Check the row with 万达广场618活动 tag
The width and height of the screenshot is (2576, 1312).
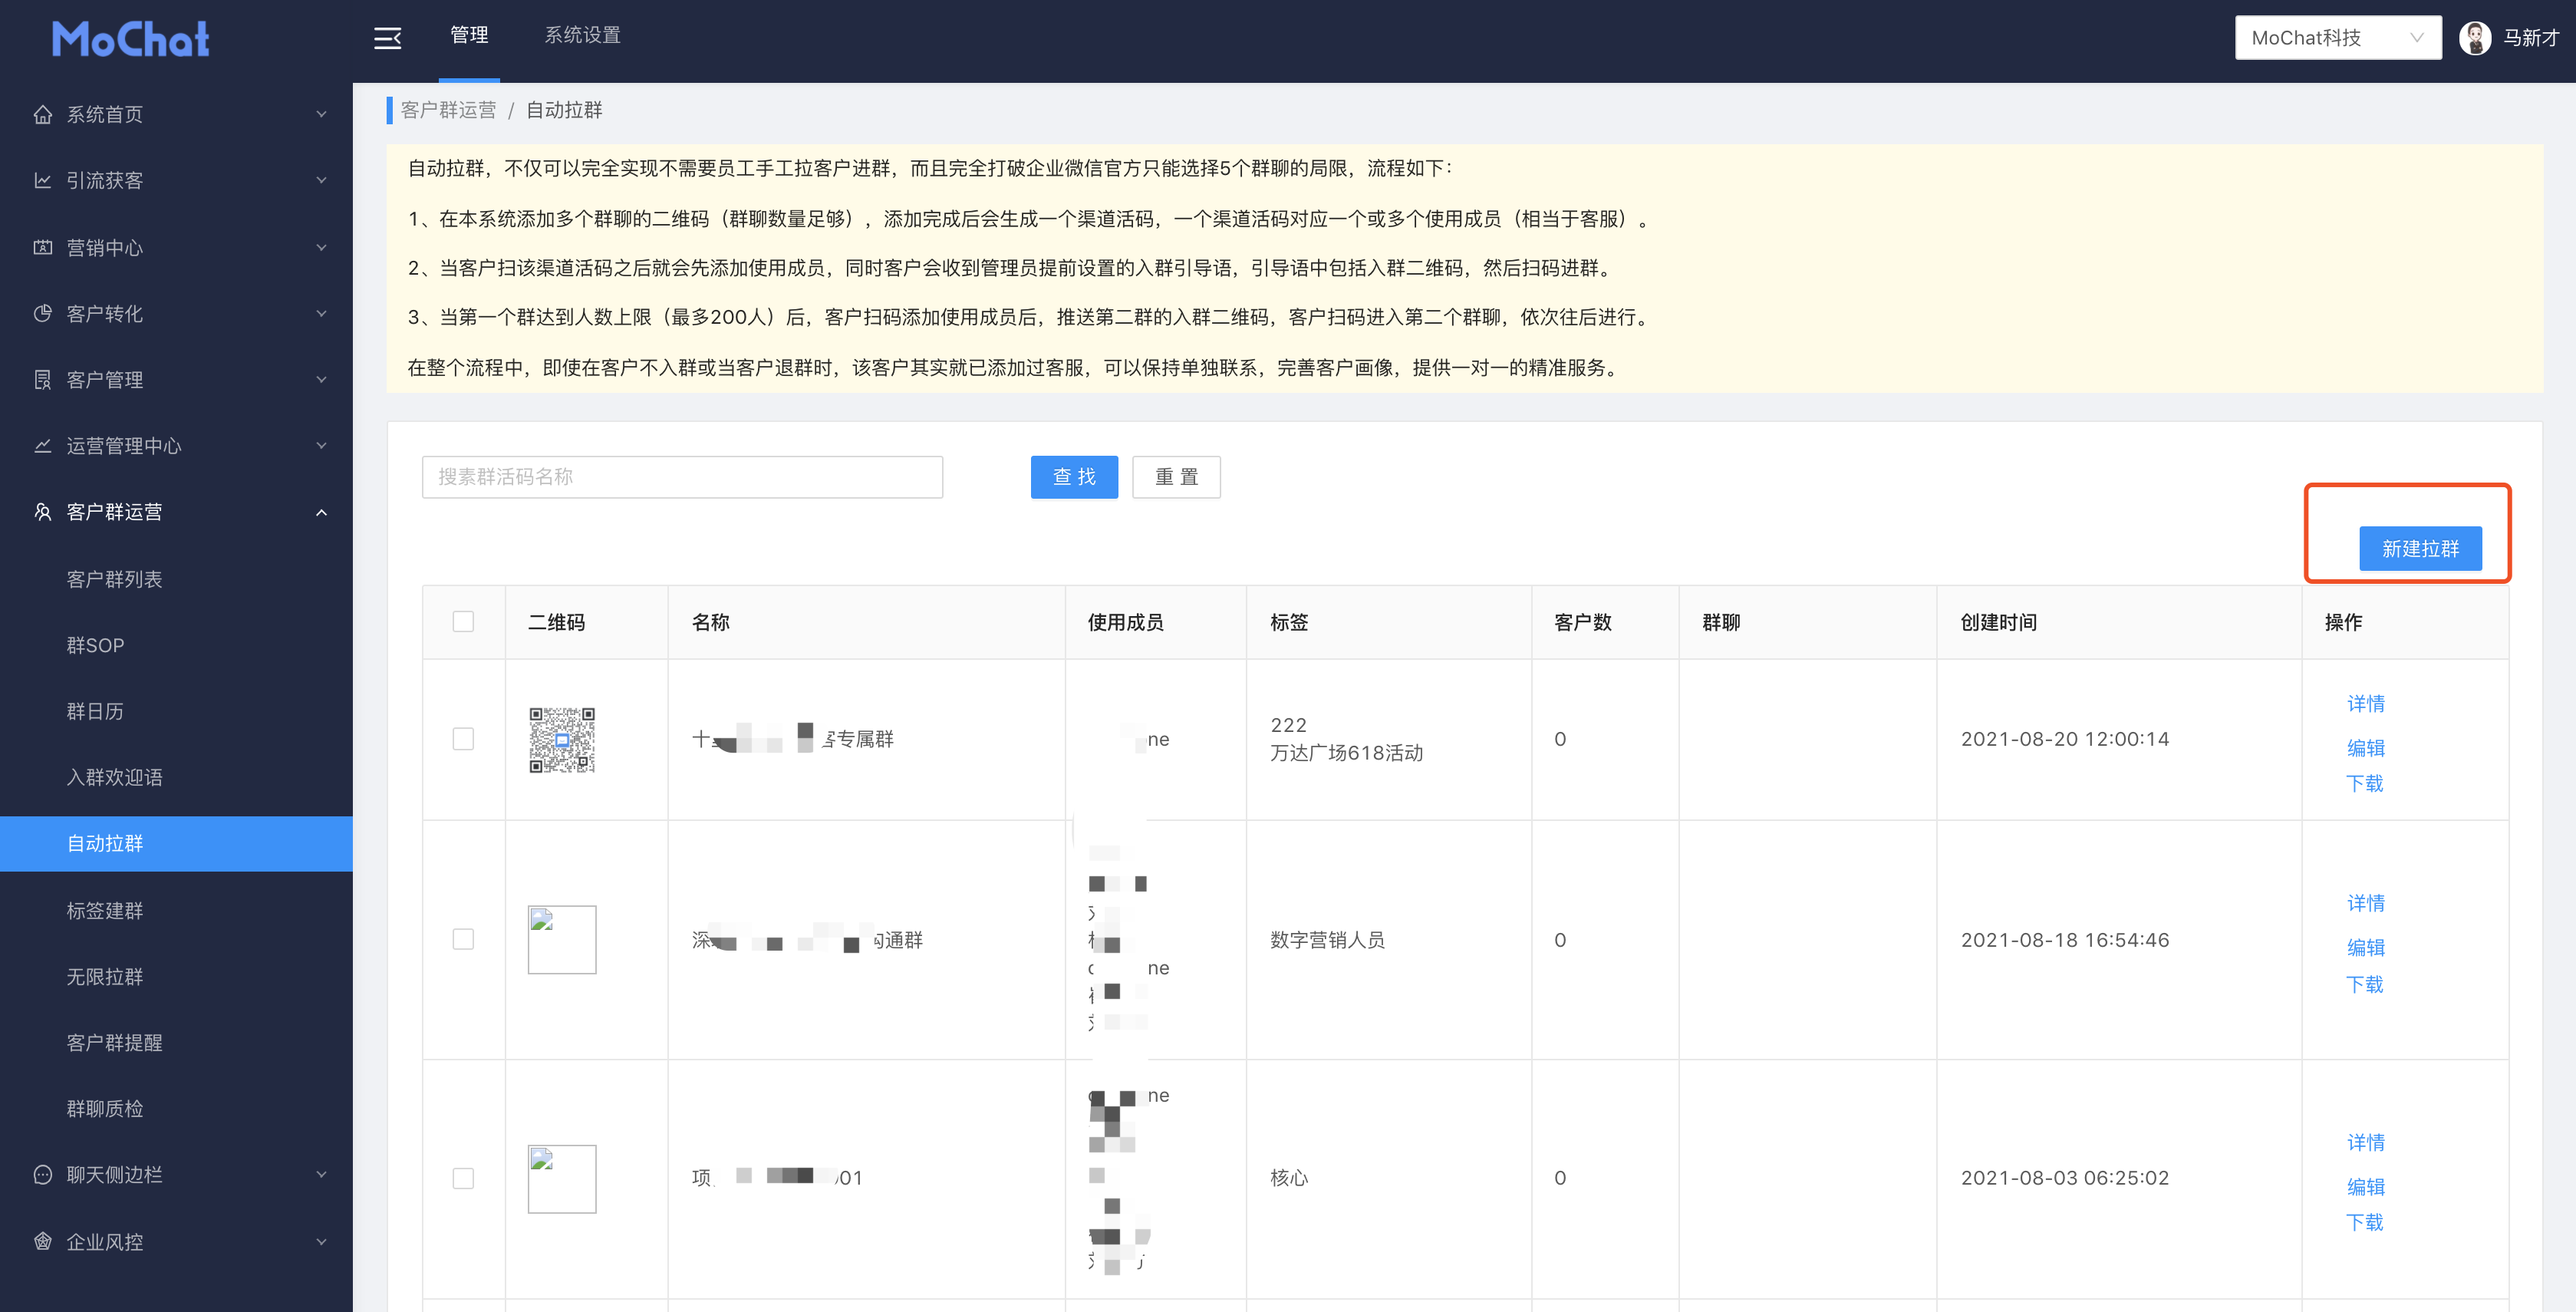[463, 739]
